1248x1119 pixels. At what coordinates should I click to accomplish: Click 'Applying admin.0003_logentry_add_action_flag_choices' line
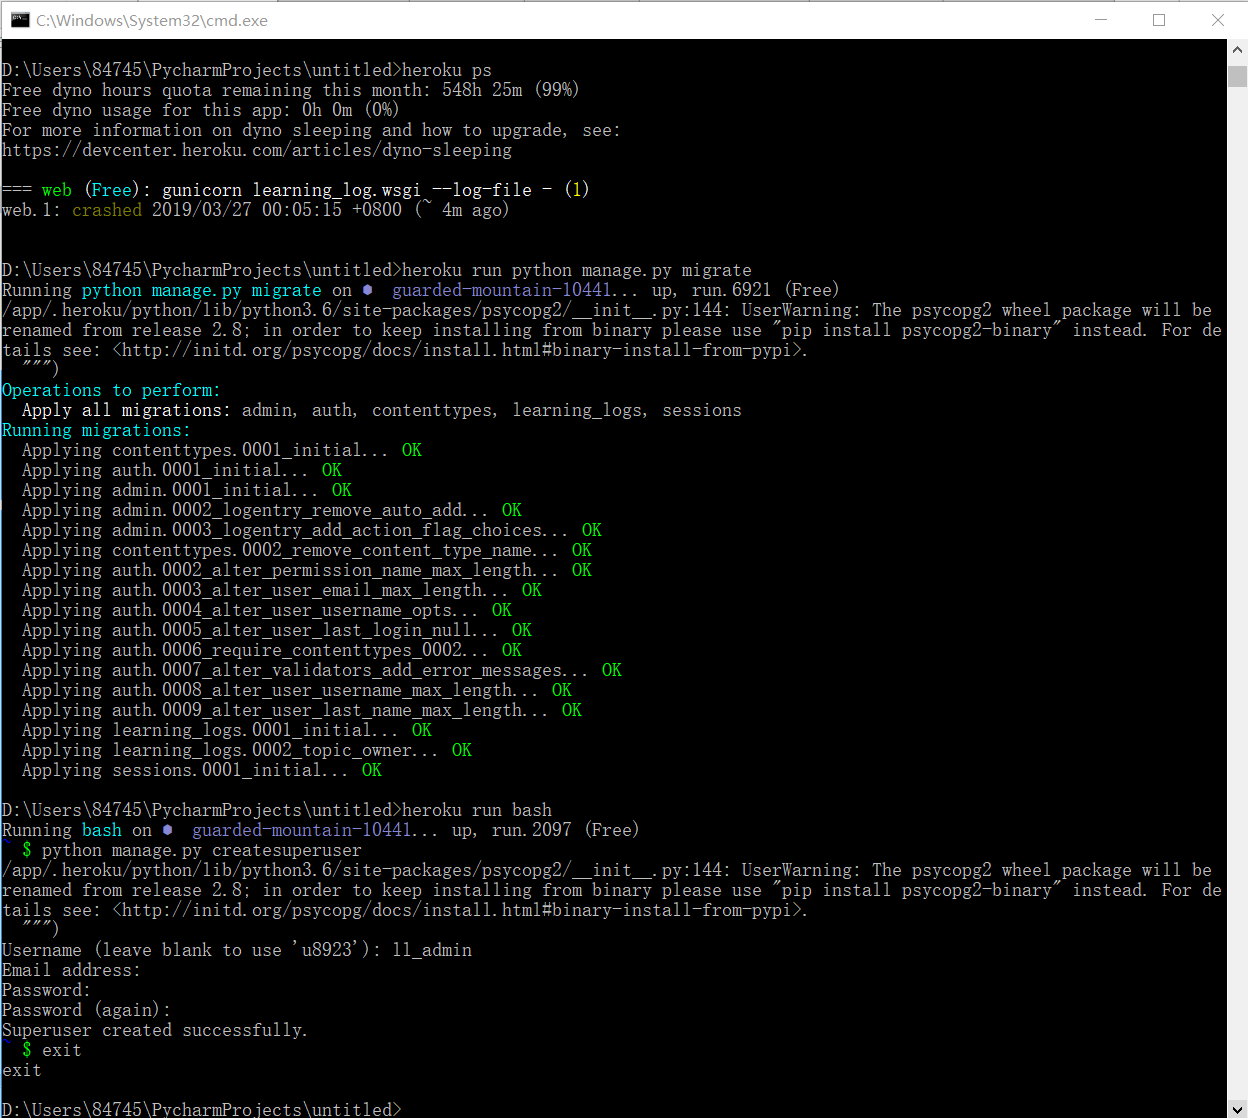click(312, 530)
